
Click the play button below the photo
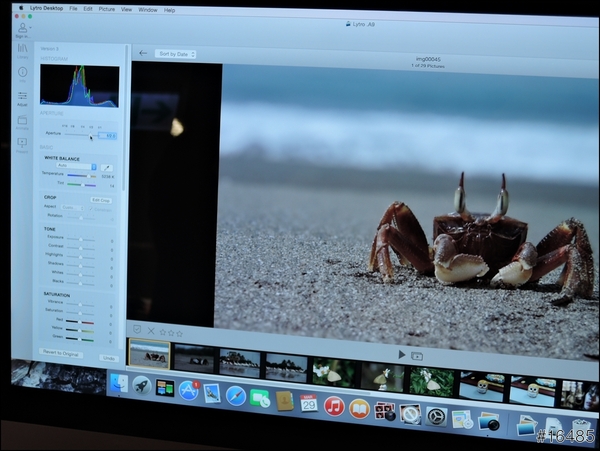pos(402,354)
